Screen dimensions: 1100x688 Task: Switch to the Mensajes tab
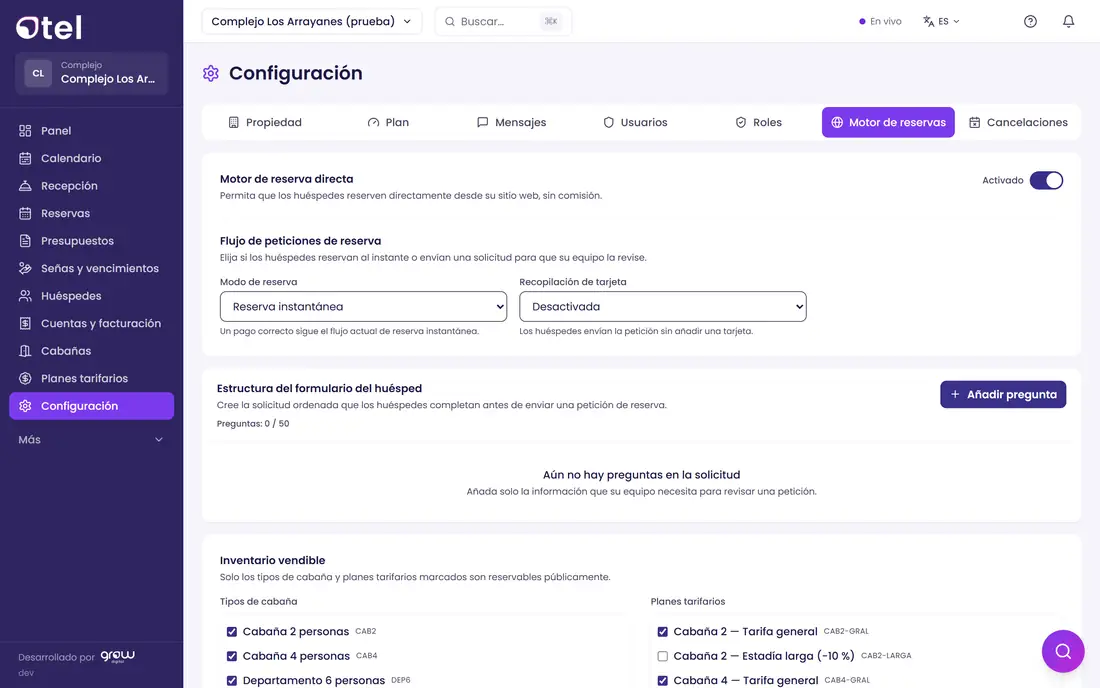point(511,122)
